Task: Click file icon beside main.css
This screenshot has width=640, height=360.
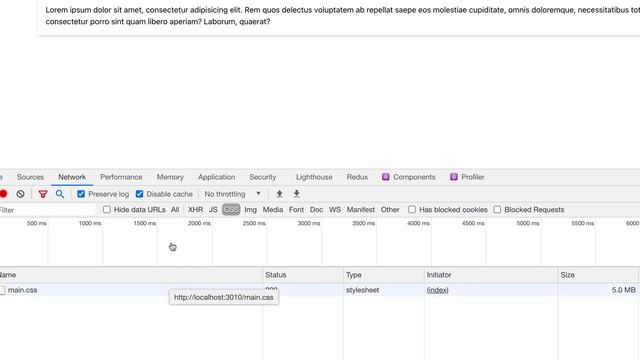Action: 2,290
